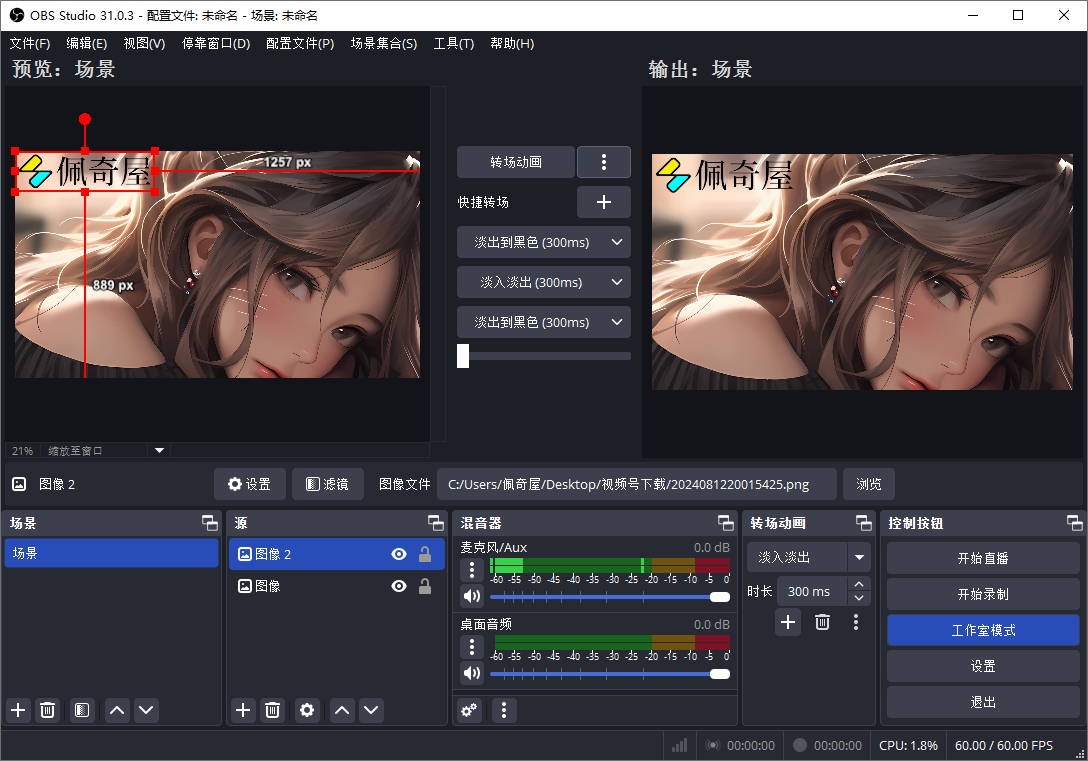Open the 配置文件(P) menu

pos(300,43)
